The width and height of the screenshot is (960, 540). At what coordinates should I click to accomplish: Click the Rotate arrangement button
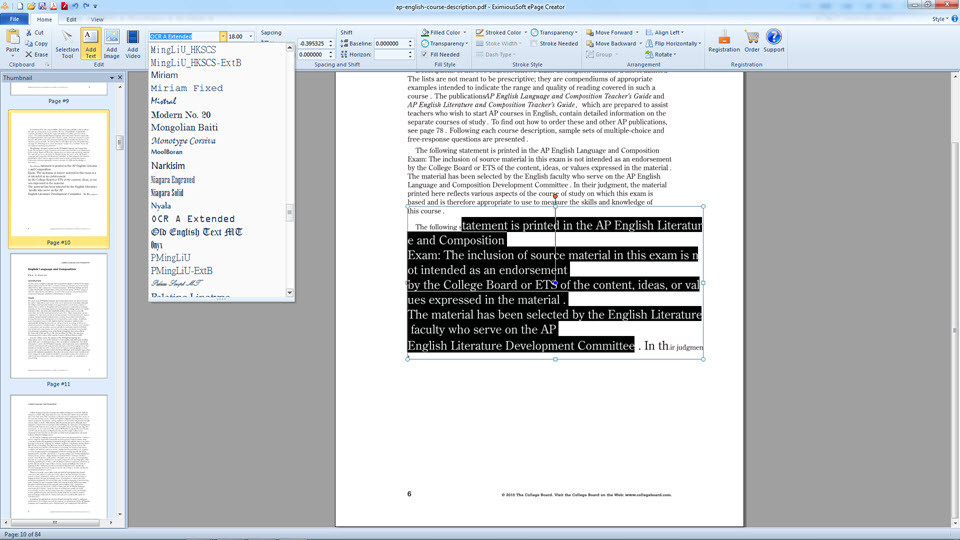click(661, 54)
